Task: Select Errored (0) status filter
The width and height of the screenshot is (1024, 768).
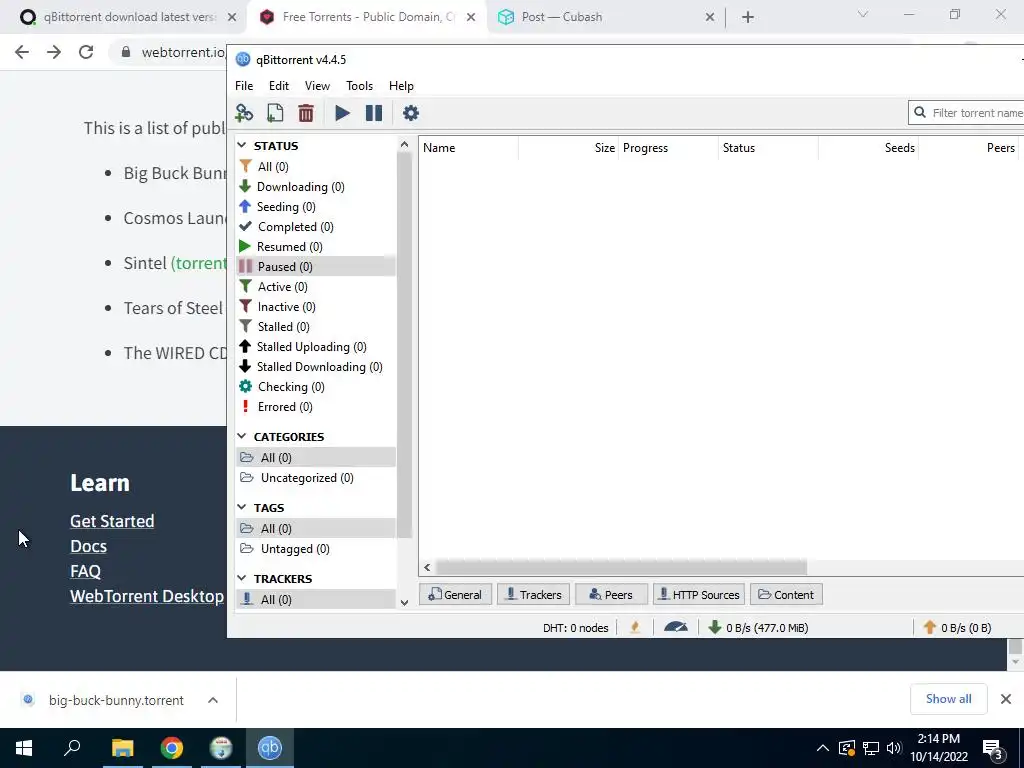Action: (x=316, y=407)
